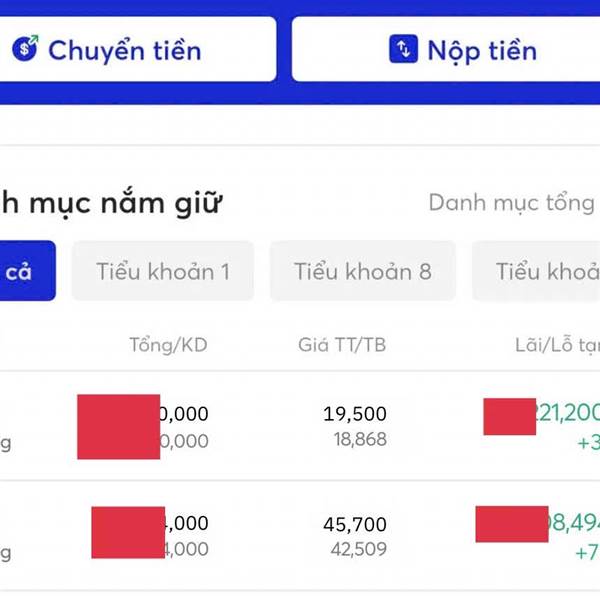Open the holding row priced 19,500

pyautogui.click(x=300, y=426)
